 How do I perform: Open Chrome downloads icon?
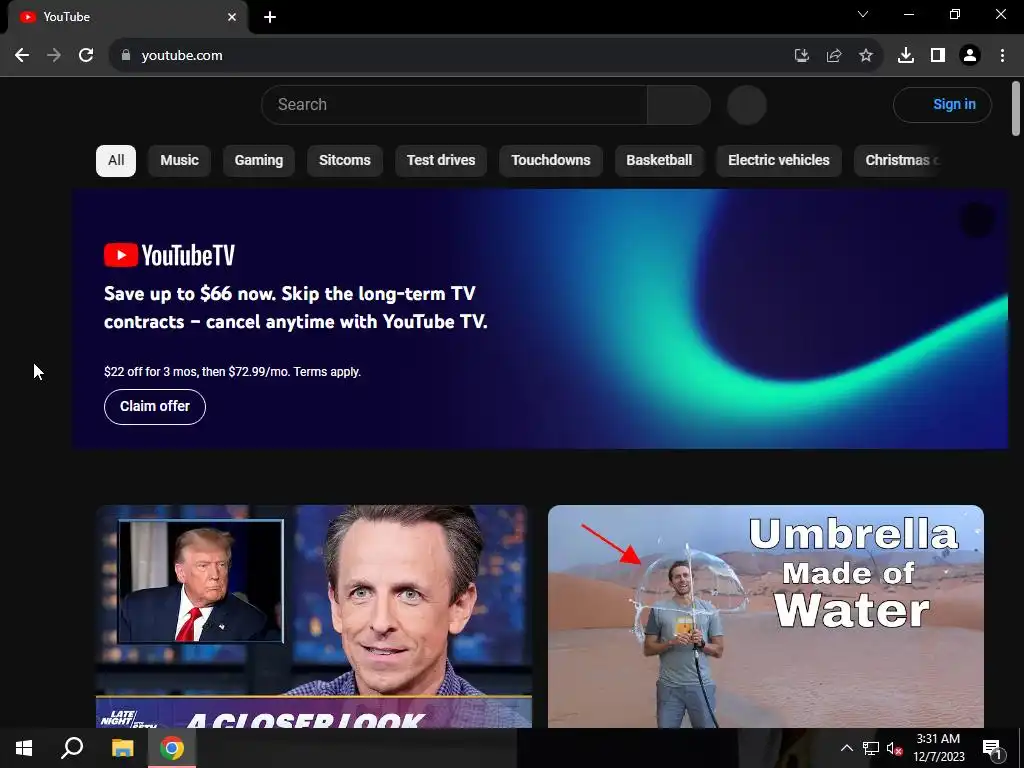click(906, 56)
